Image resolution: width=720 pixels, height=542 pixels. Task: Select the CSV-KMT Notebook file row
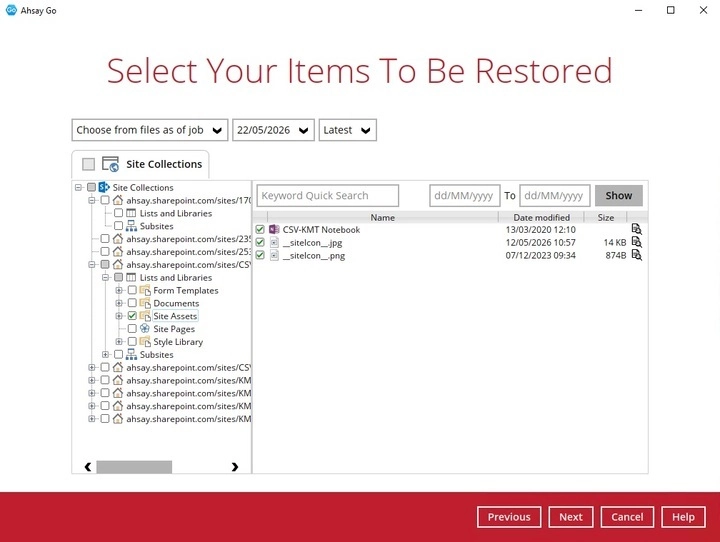point(450,229)
